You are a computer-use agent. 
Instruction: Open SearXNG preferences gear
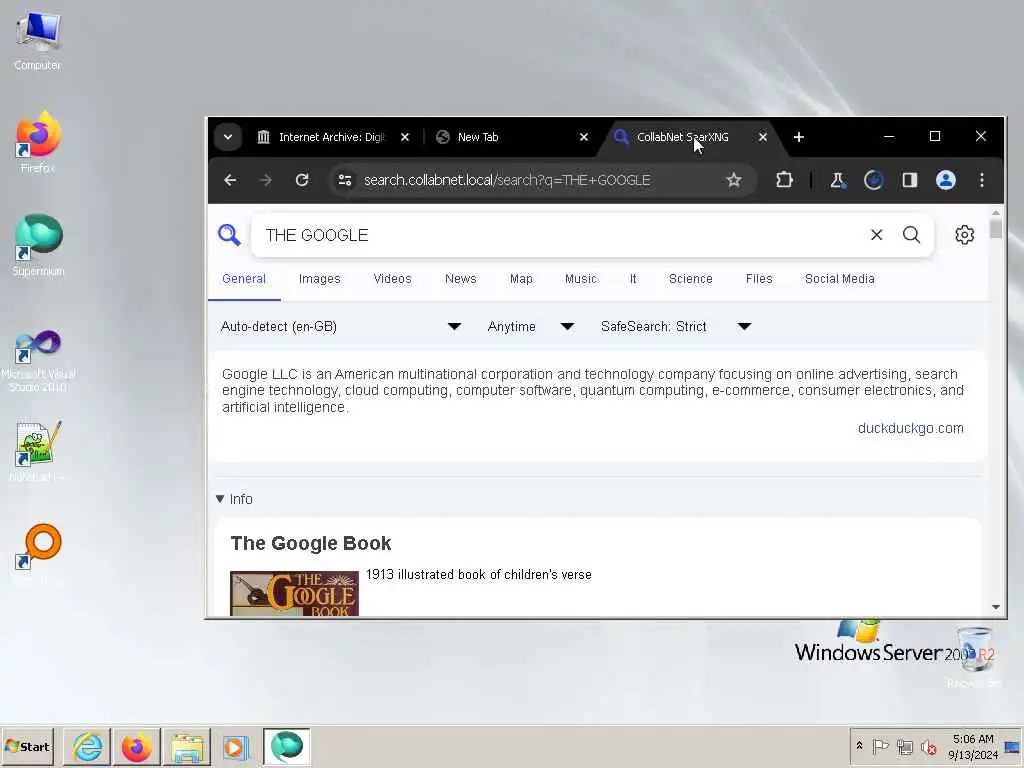[965, 234]
